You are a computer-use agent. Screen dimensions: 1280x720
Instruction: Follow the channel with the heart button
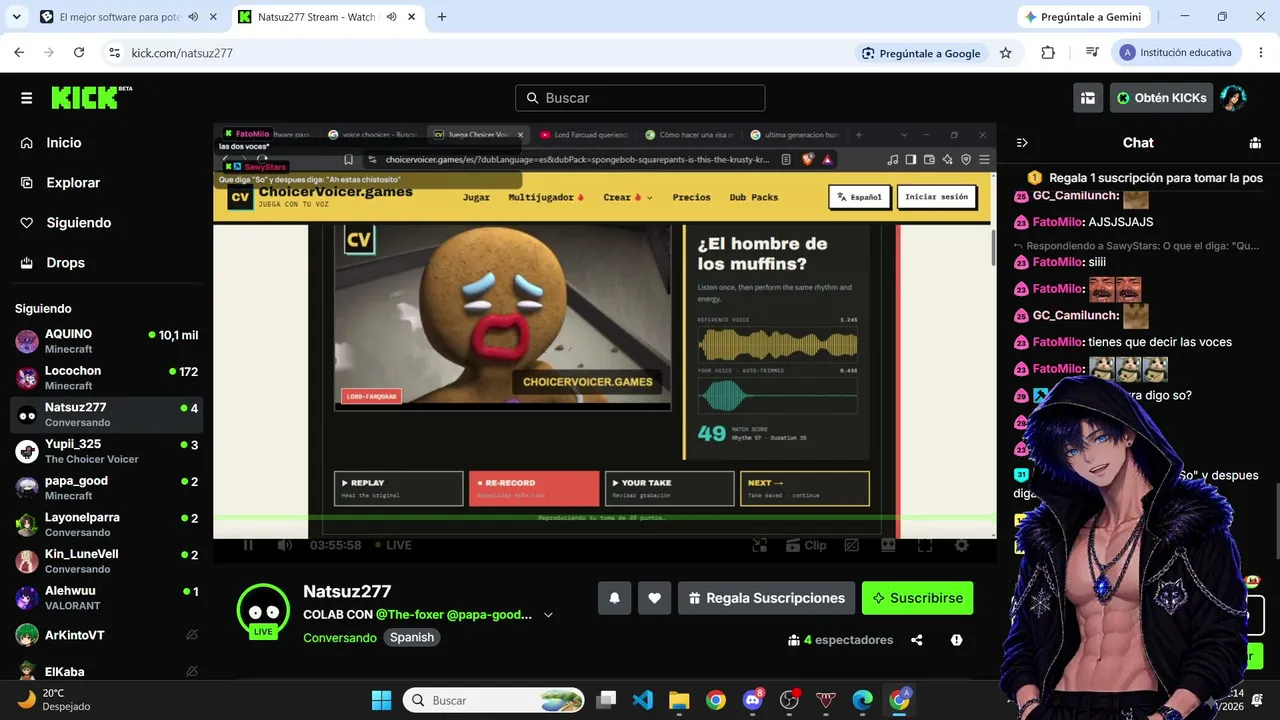click(x=654, y=598)
